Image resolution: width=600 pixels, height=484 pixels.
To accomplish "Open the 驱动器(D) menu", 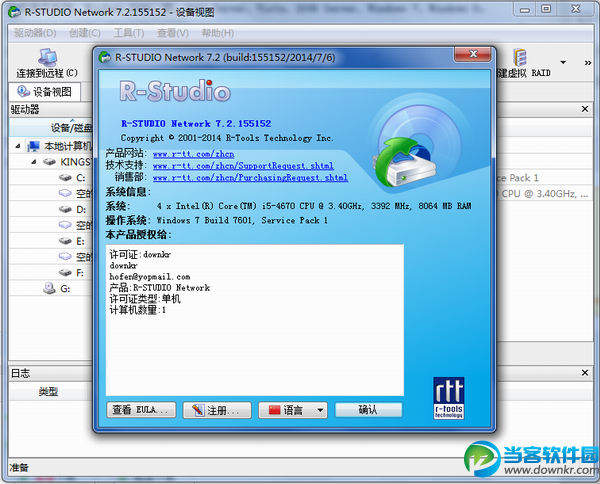I will click(35, 33).
